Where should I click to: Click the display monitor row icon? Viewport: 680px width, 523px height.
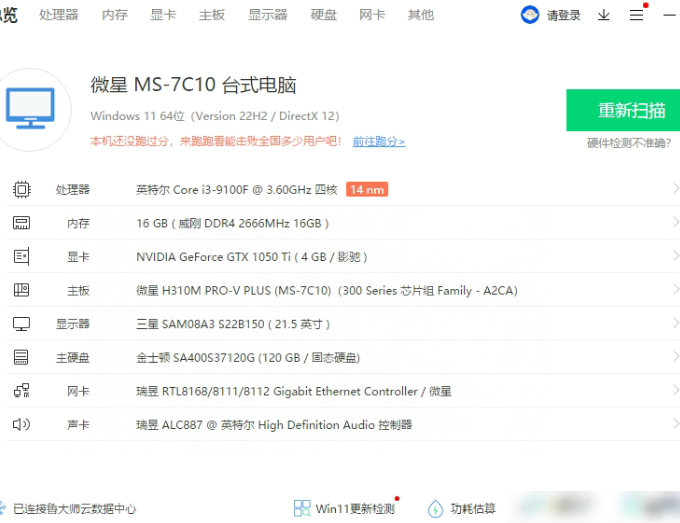pos(22,324)
